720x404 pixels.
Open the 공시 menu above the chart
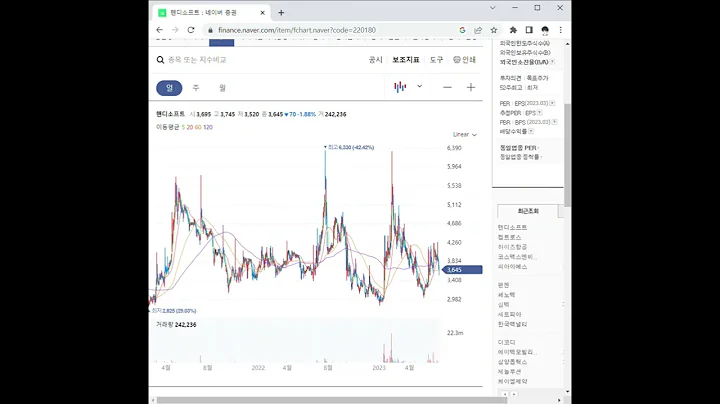(x=376, y=60)
